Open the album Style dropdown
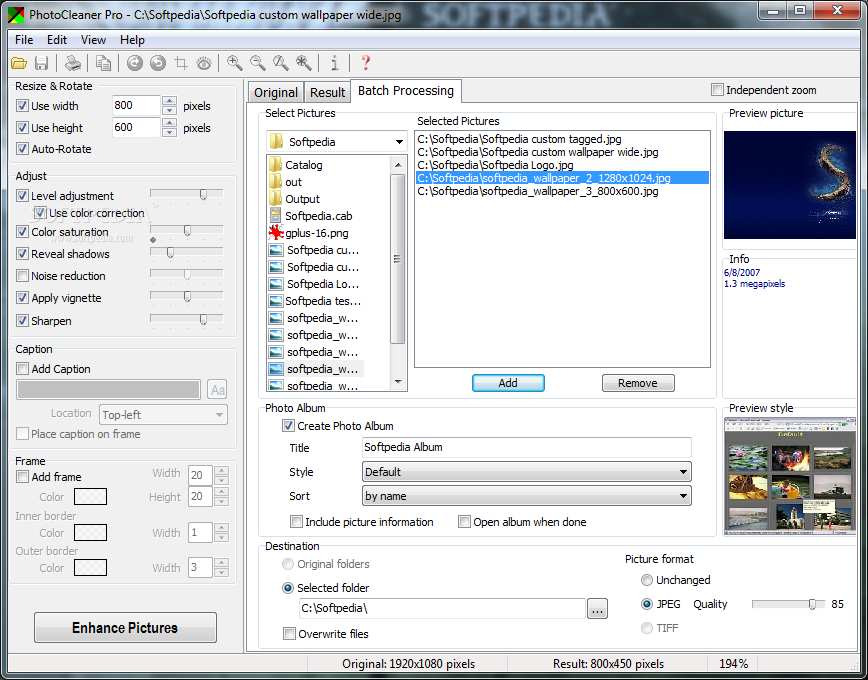The image size is (868, 680). tap(526, 472)
